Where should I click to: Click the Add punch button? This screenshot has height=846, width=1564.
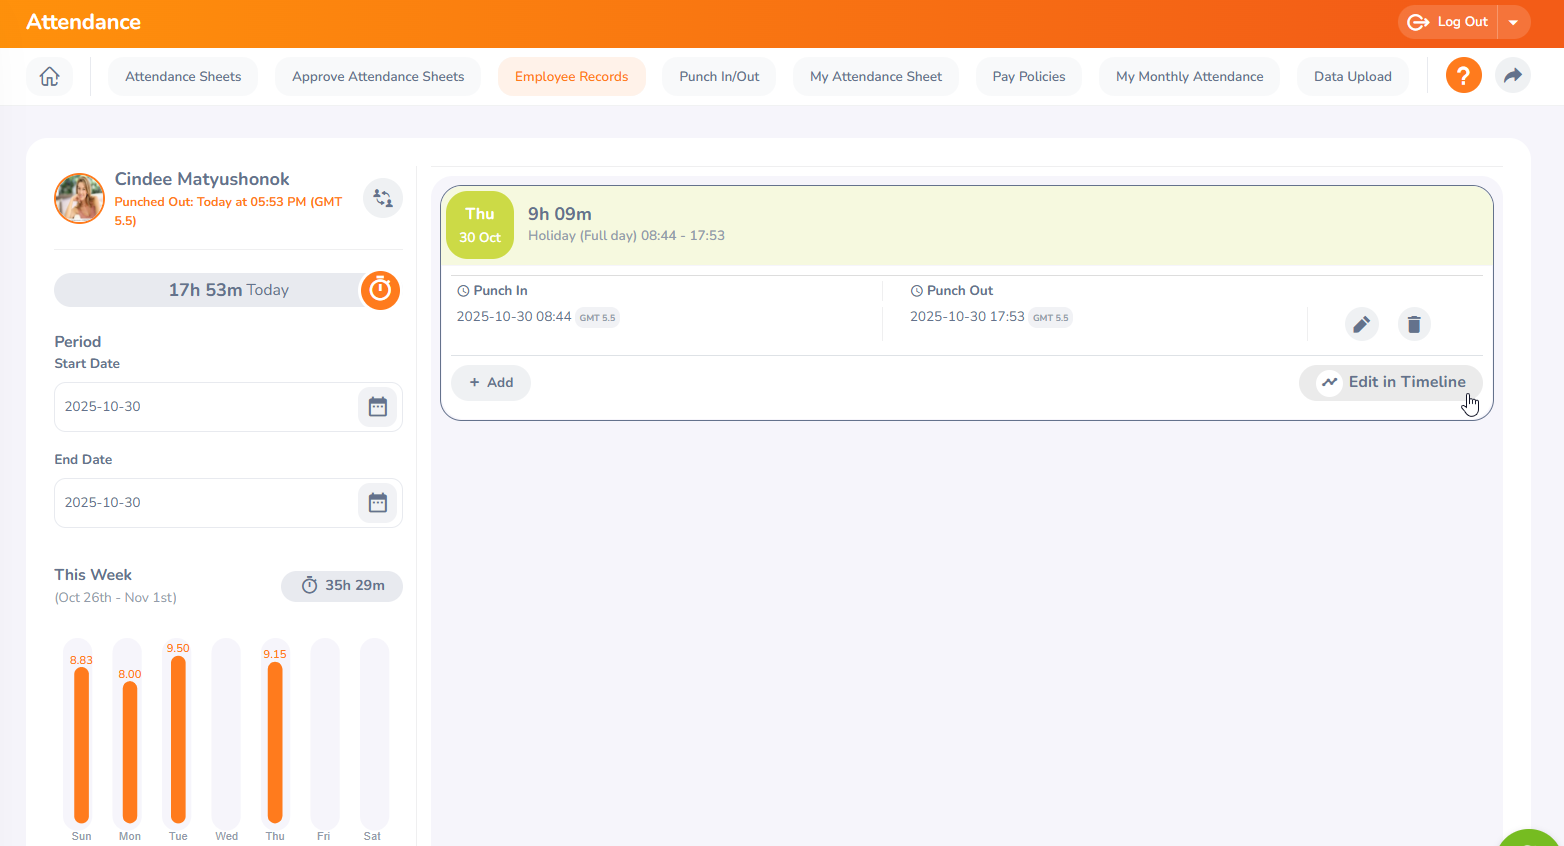(491, 382)
